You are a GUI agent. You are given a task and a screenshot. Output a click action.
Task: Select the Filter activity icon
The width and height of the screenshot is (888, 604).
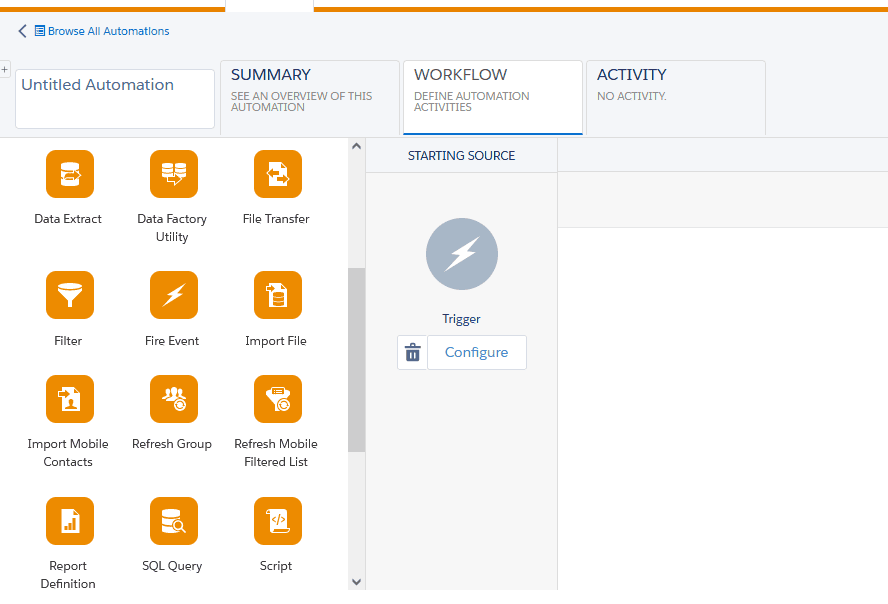tap(69, 295)
